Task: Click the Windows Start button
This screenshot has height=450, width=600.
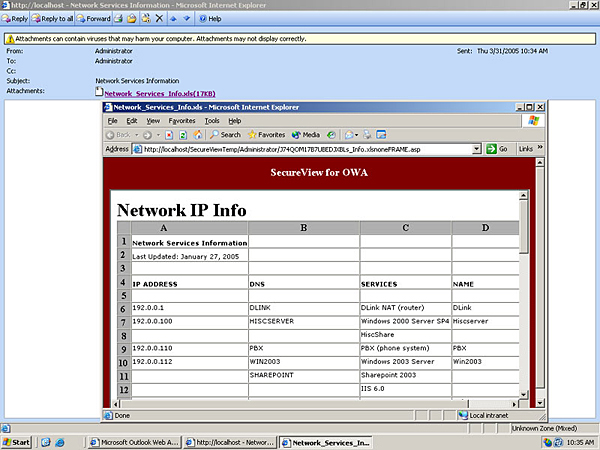Action: [18, 441]
